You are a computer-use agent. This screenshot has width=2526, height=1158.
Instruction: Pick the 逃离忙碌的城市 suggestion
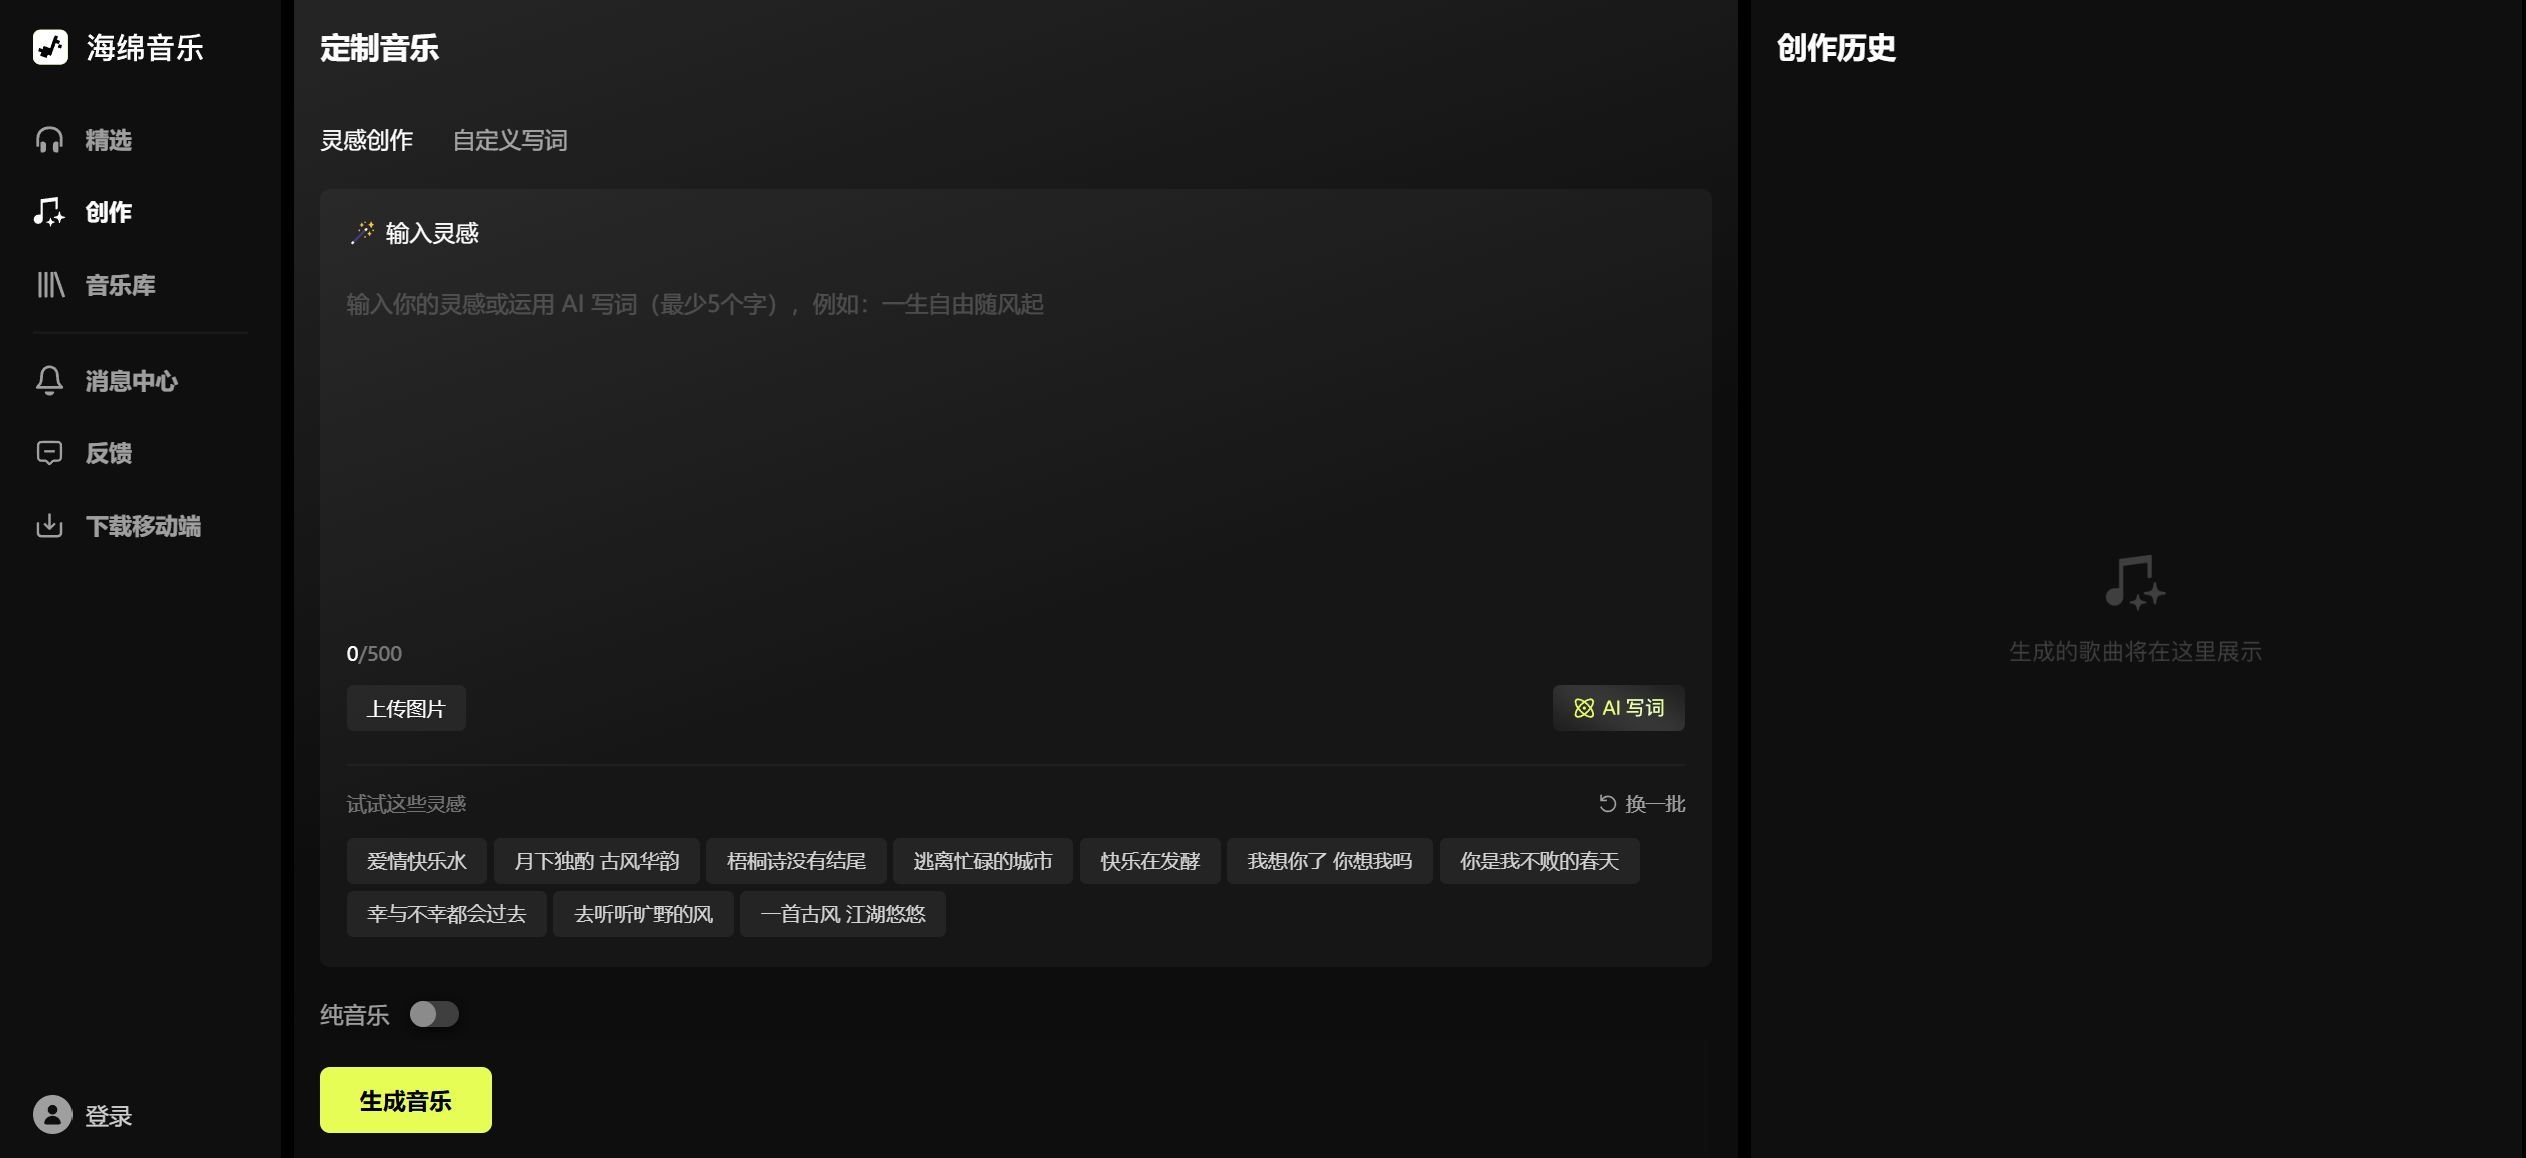983,860
